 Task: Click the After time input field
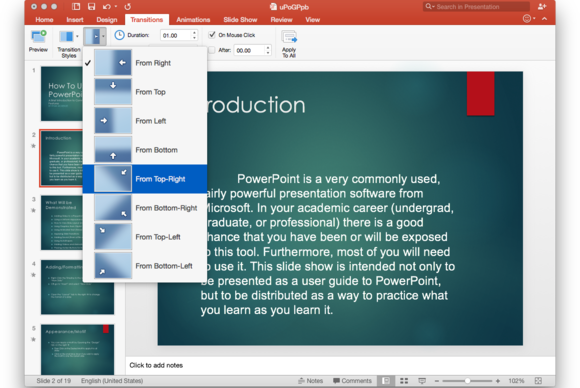[249, 50]
